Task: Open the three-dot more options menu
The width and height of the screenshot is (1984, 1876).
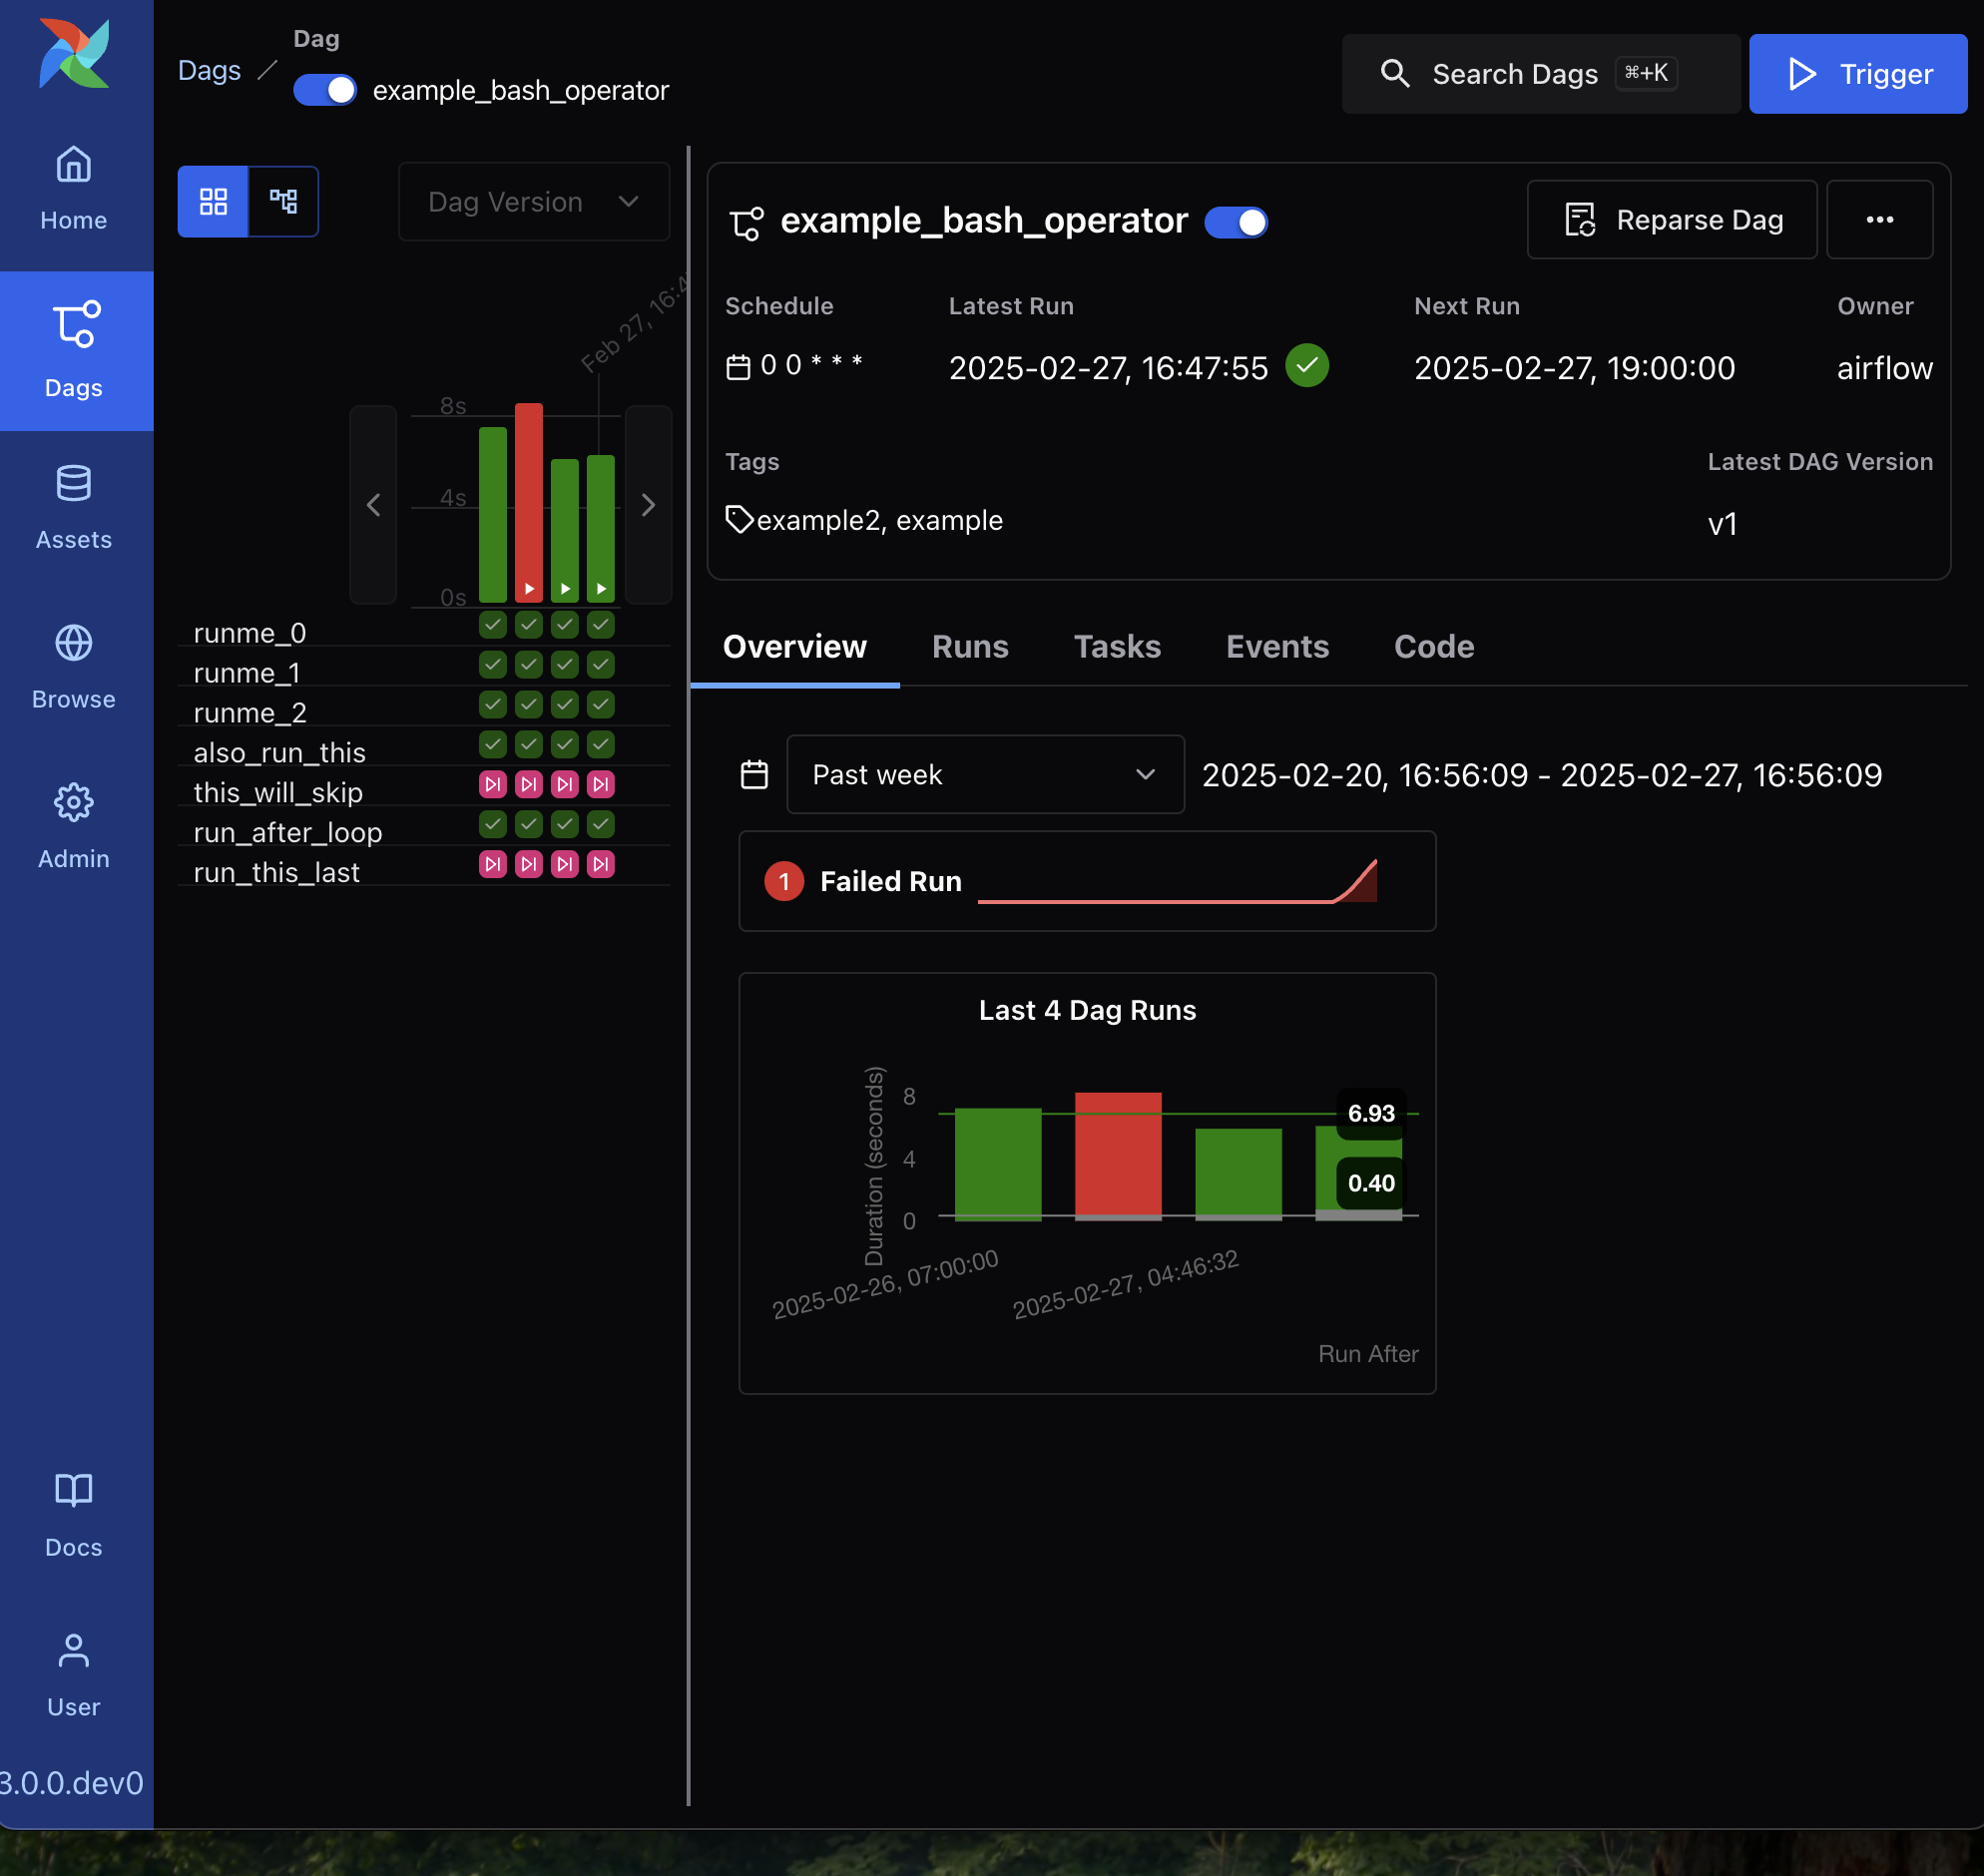Action: click(x=1879, y=220)
